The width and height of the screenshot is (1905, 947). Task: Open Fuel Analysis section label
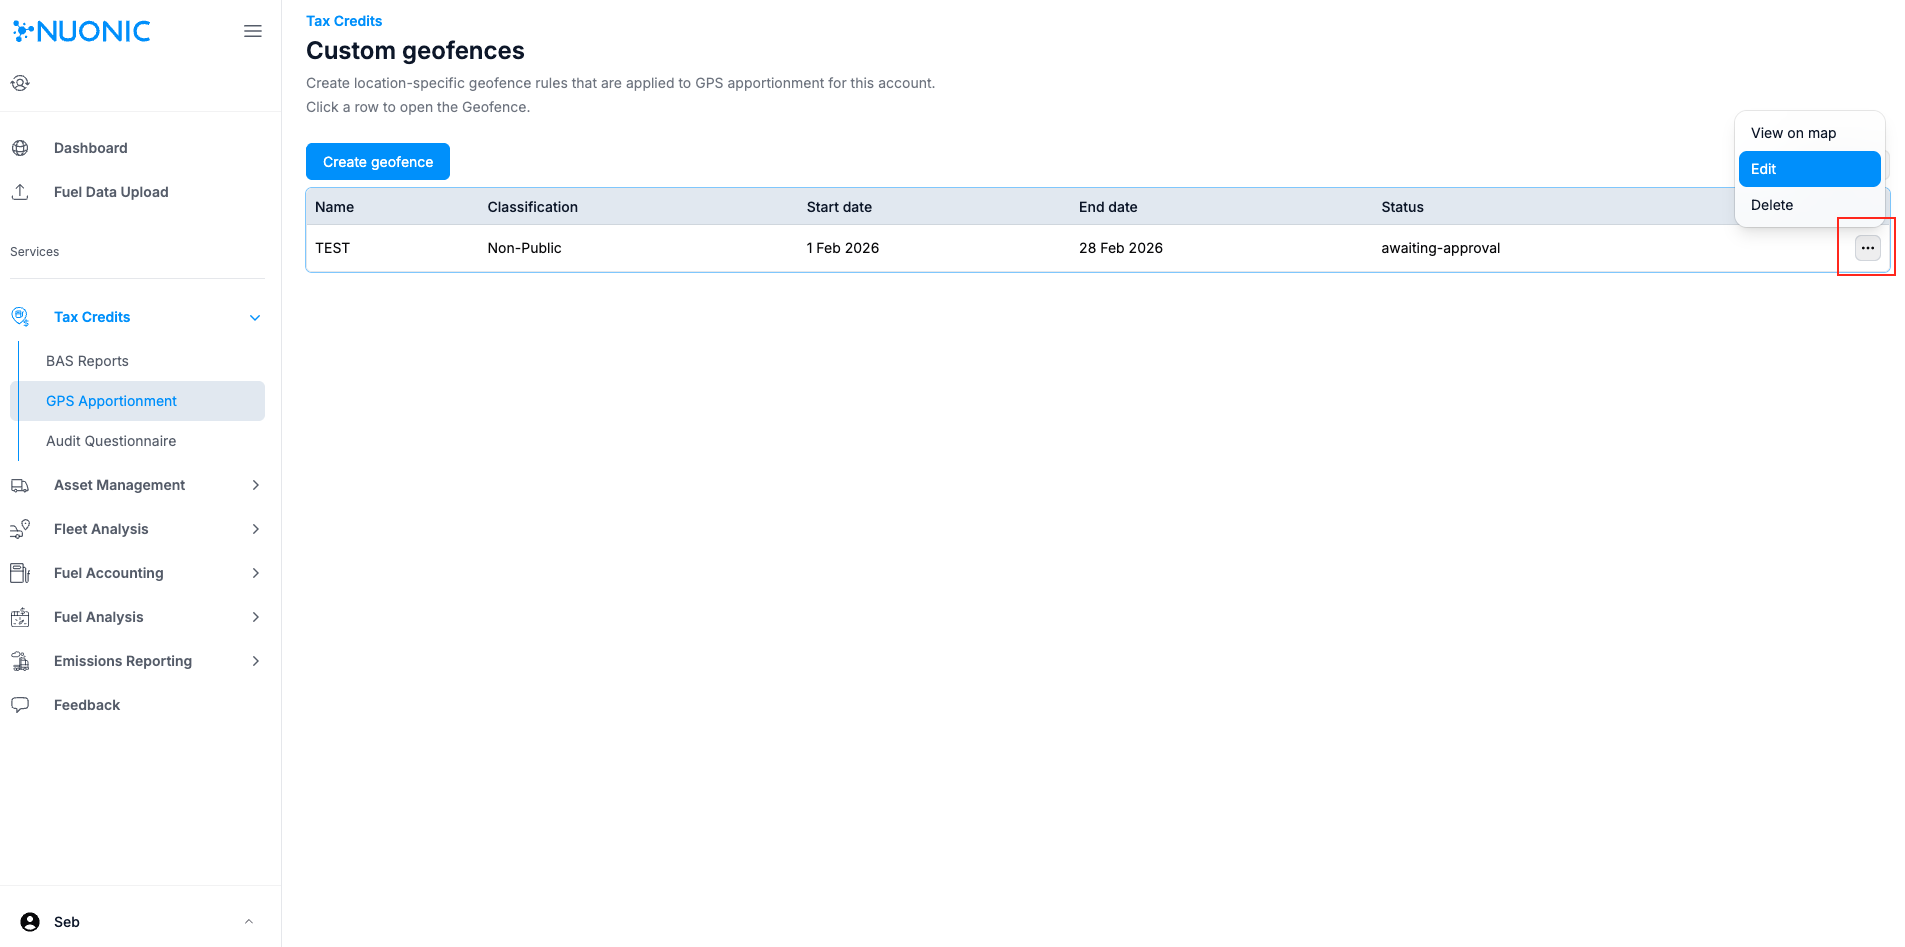coord(99,617)
